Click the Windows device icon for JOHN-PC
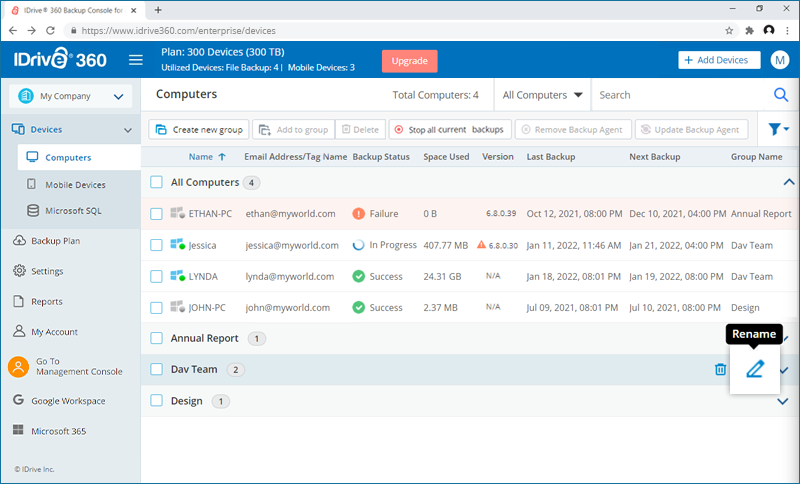 point(177,307)
